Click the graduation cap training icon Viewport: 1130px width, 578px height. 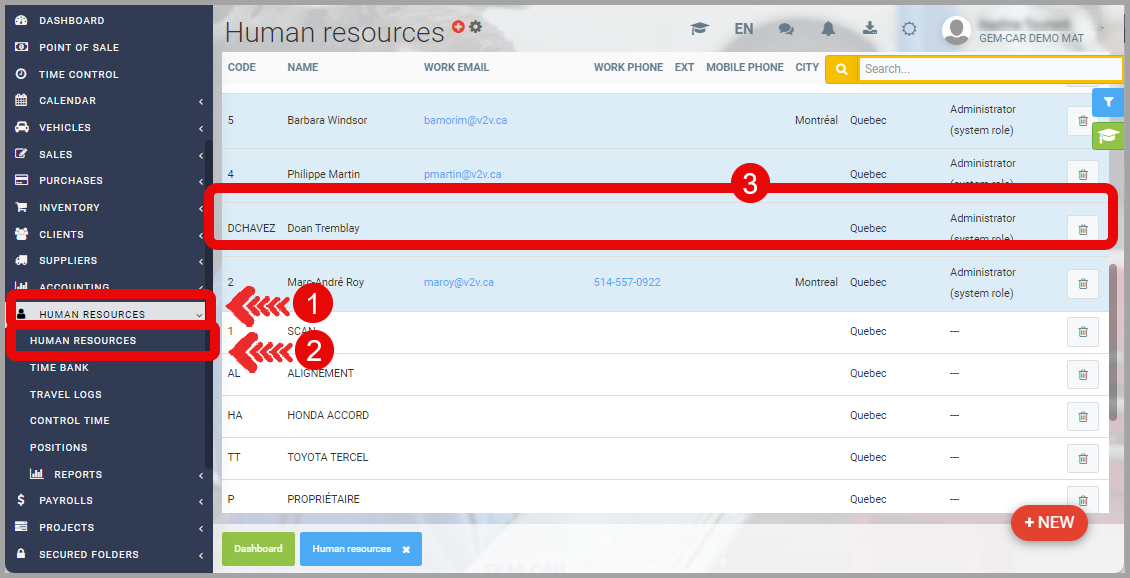(x=700, y=29)
